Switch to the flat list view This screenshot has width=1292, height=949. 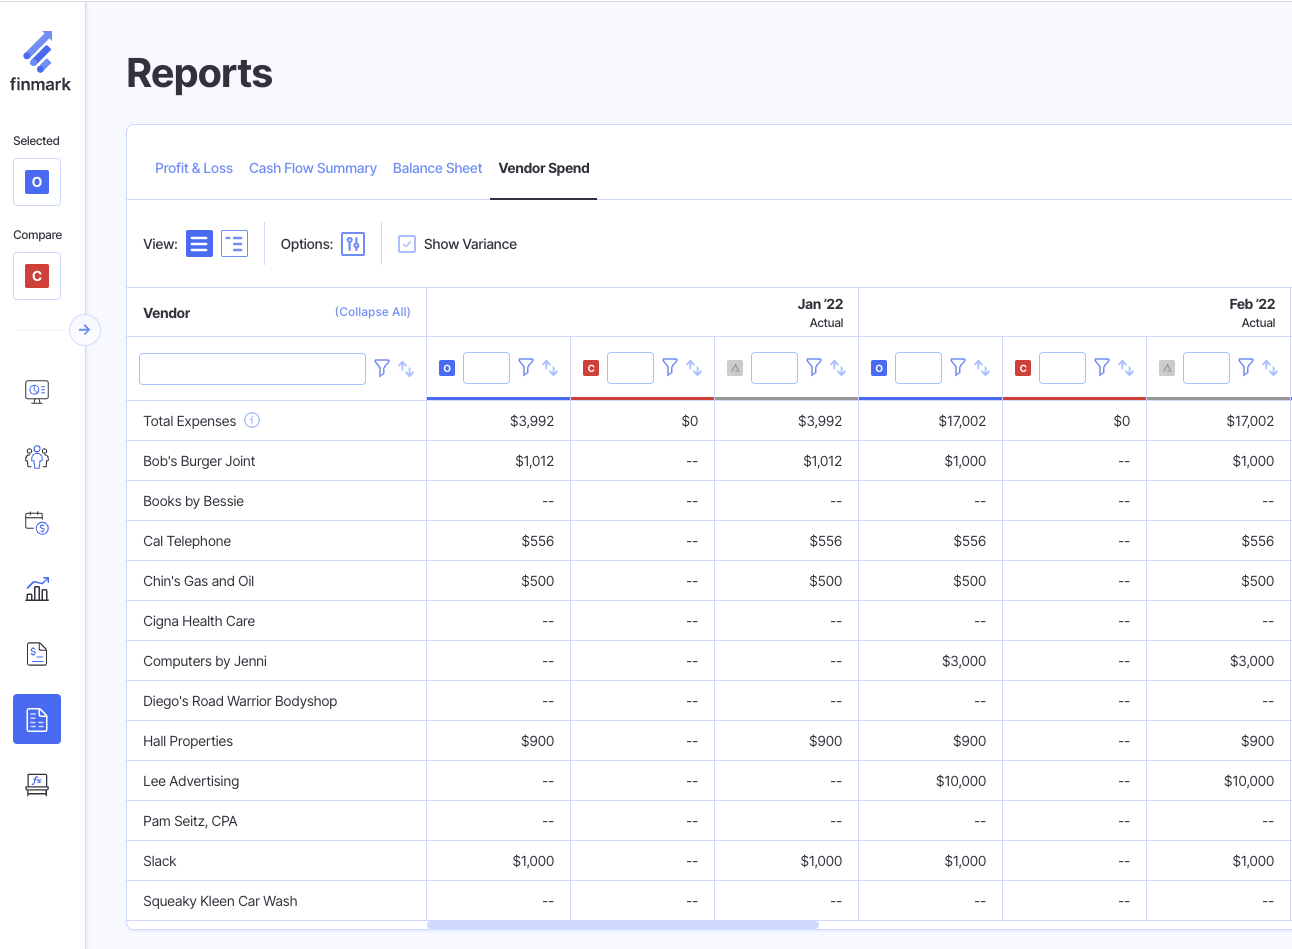click(x=200, y=244)
